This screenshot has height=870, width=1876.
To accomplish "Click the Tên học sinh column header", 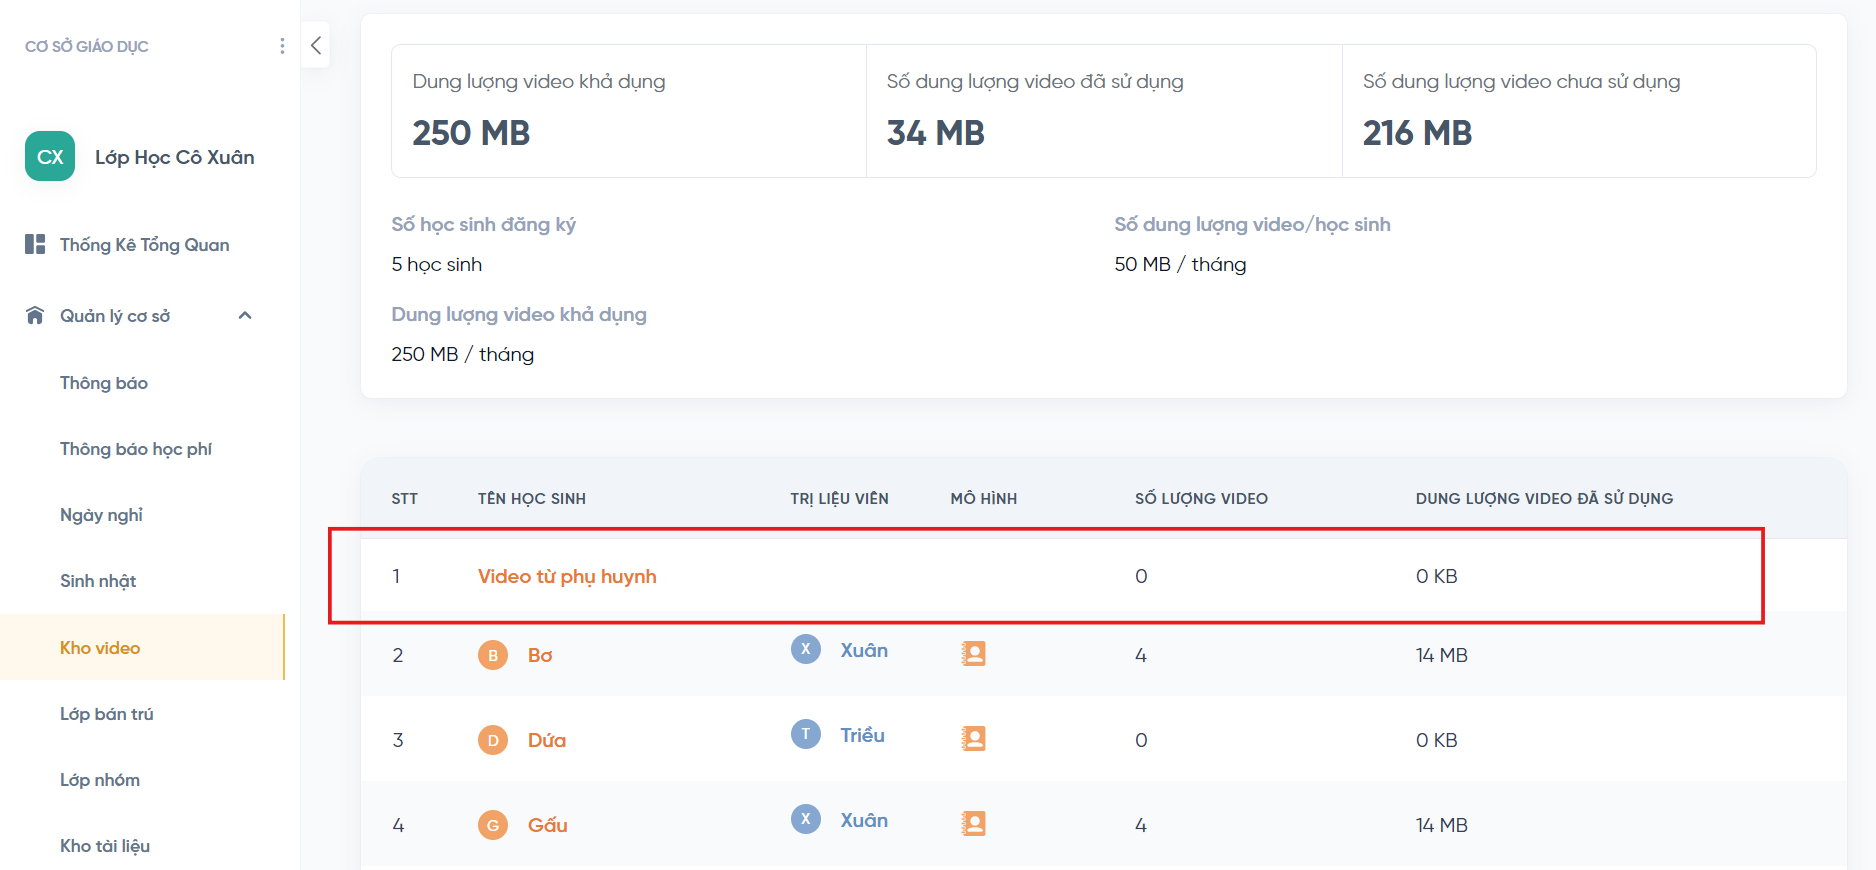I will tap(532, 499).
